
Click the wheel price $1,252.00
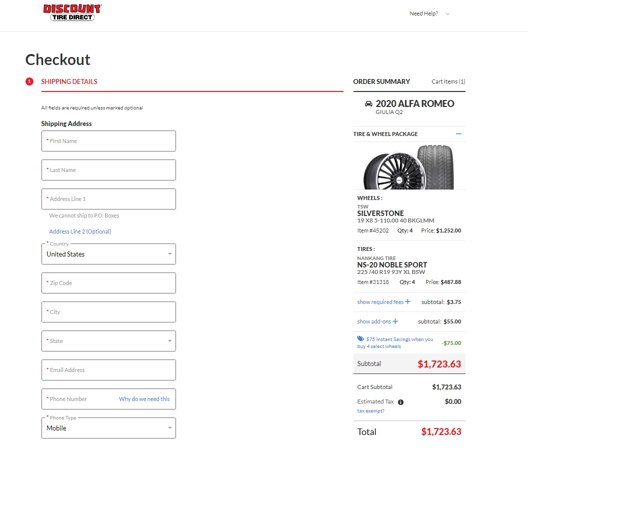click(x=449, y=231)
